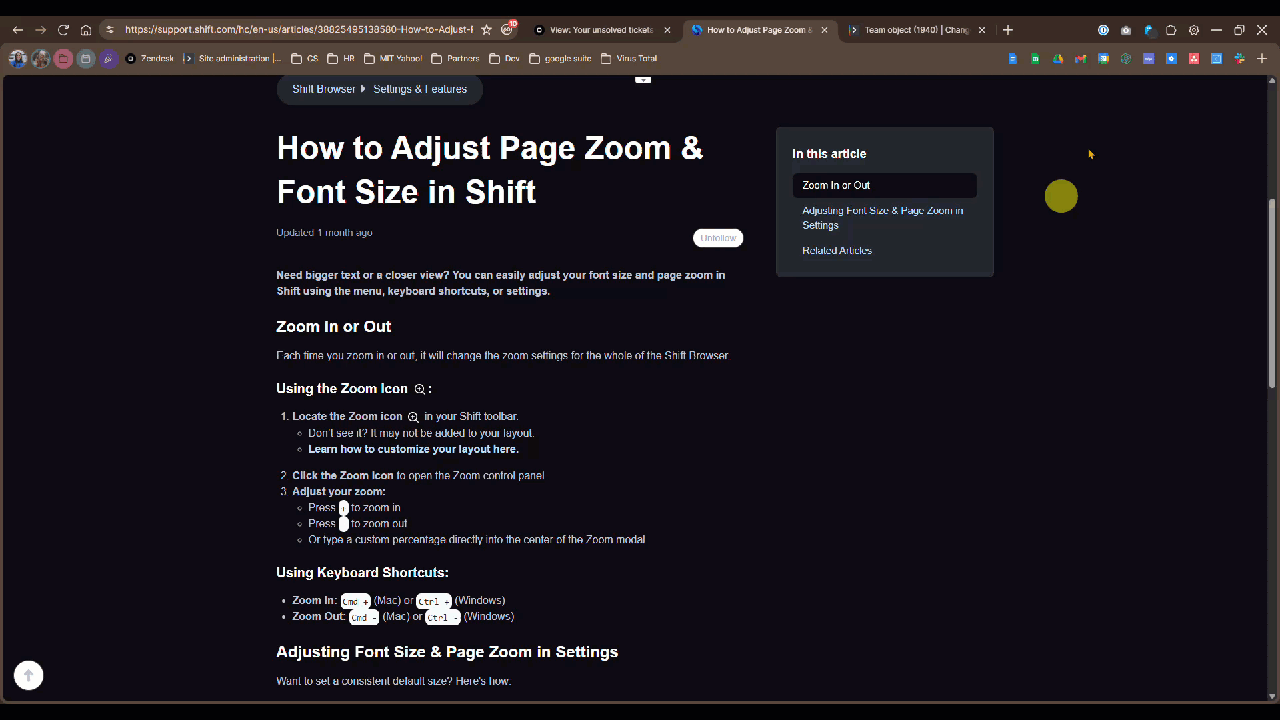Screen dimensions: 1280x720
Task: Open the Gmail app in the Shift toolbar
Action: click(x=1080, y=58)
